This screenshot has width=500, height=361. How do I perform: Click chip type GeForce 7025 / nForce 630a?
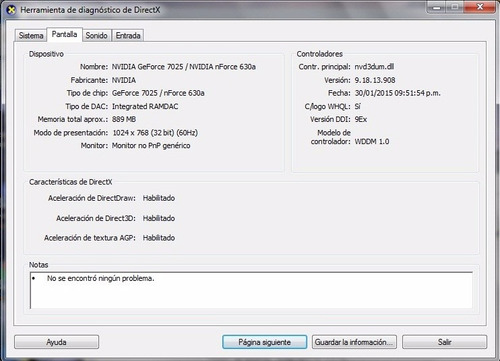[x=158, y=93]
